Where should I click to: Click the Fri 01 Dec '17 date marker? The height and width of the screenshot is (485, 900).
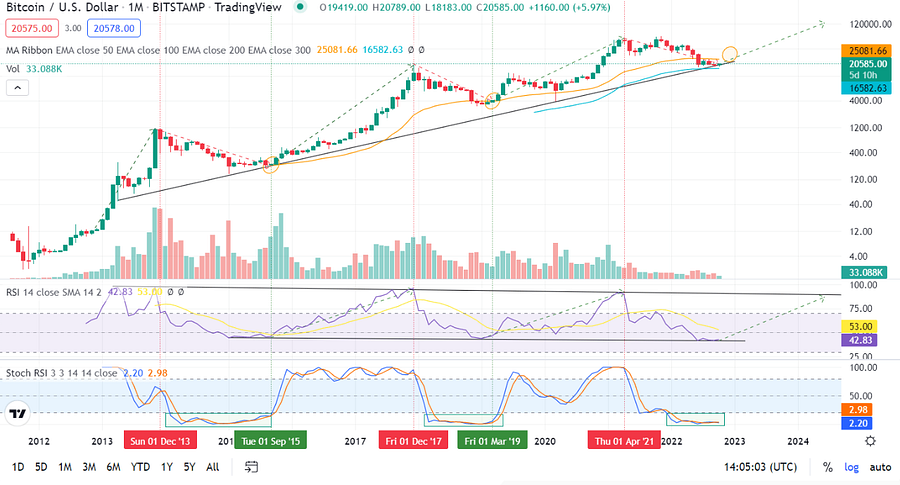tap(413, 441)
